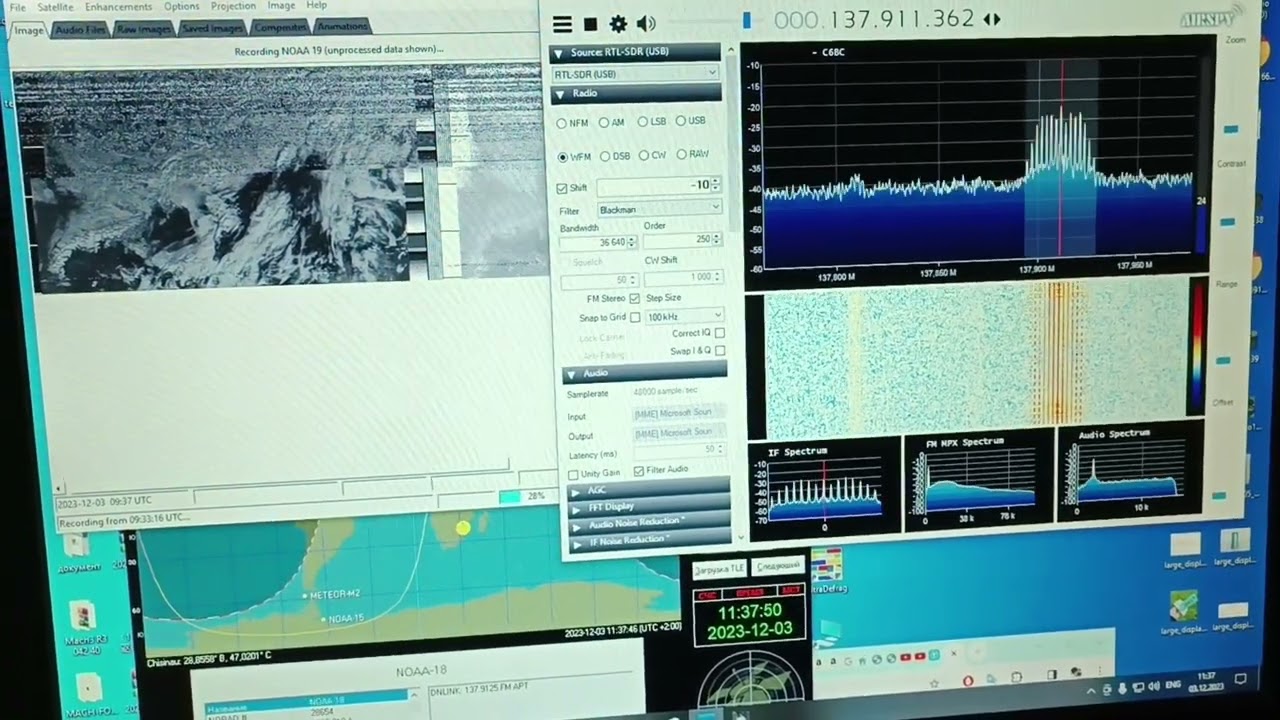Image resolution: width=1280 pixels, height=720 pixels.
Task: Click the frequency tuning arrows icon
Action: tap(992, 19)
